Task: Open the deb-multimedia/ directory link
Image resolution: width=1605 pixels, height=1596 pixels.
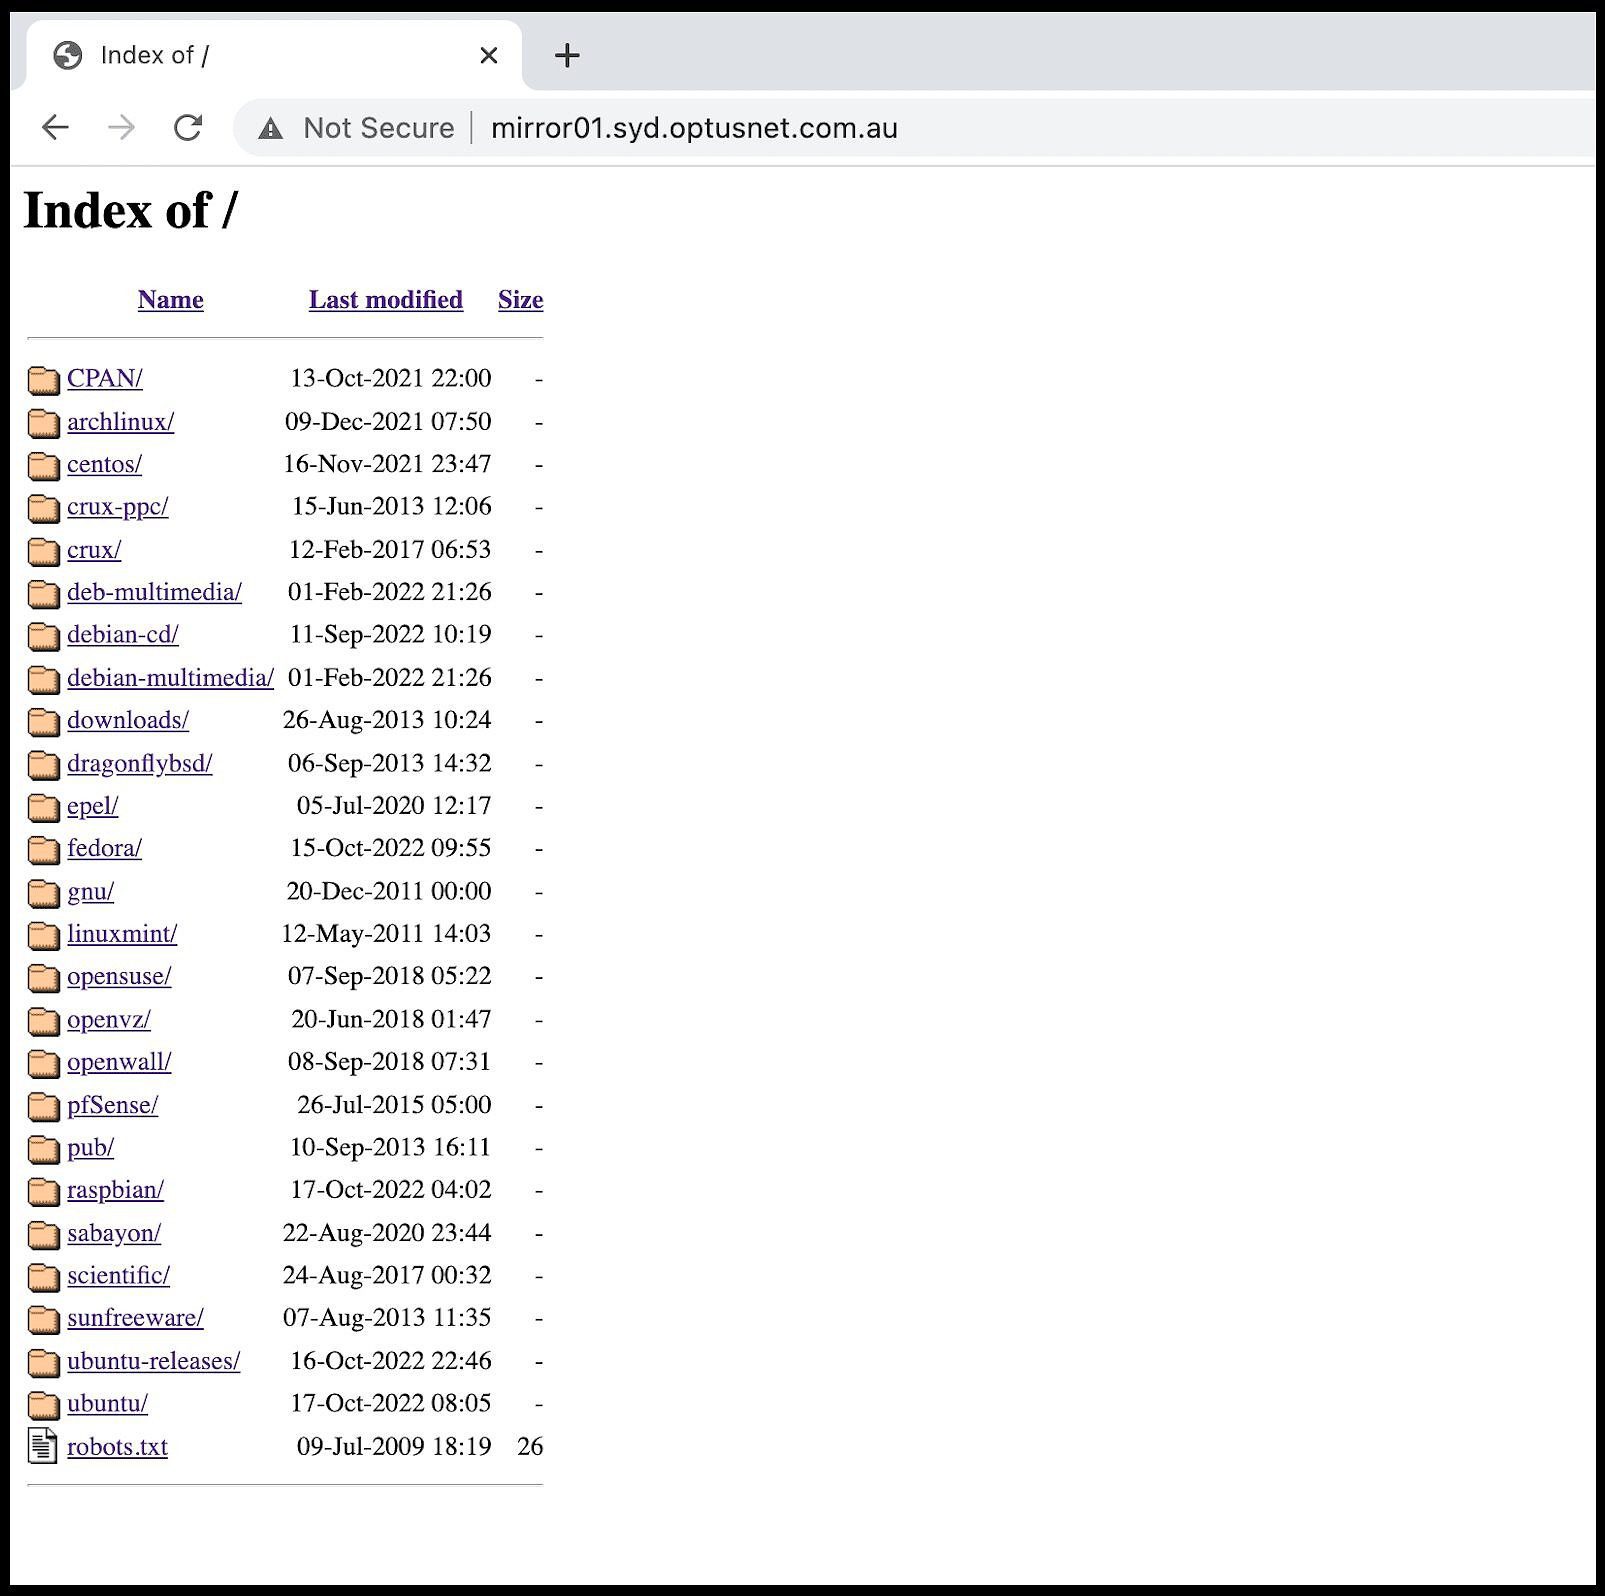Action: click(155, 592)
